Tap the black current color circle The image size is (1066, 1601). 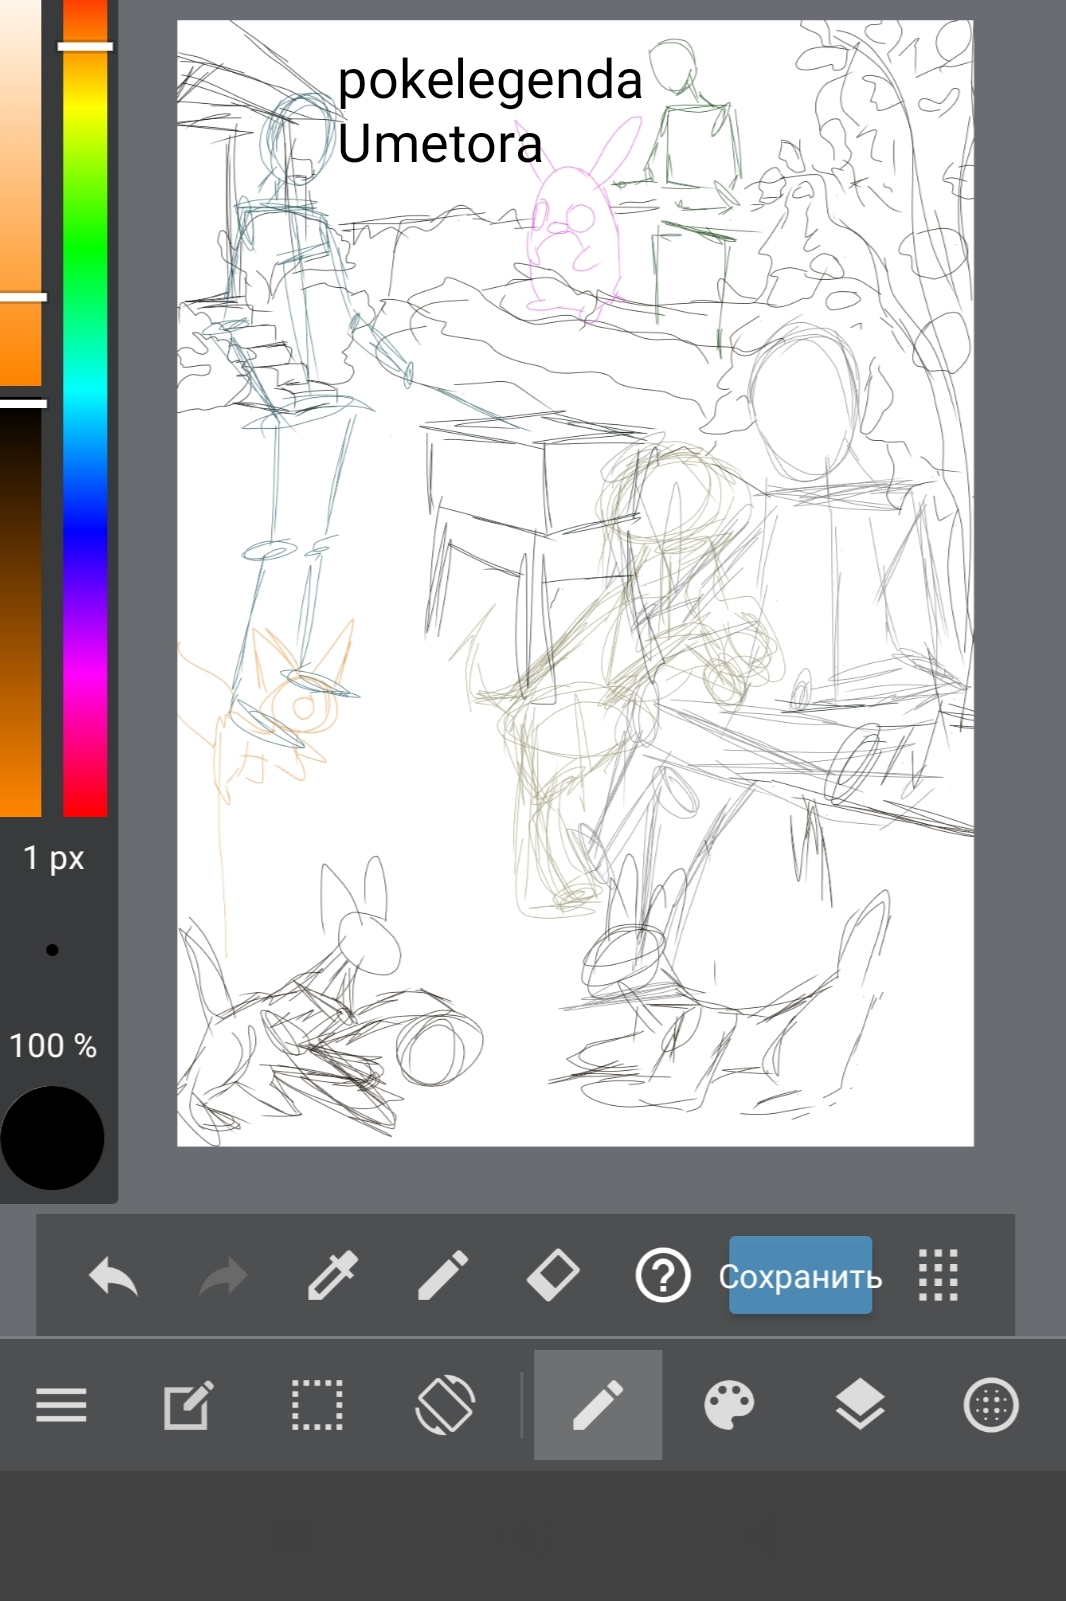pos(52,1138)
